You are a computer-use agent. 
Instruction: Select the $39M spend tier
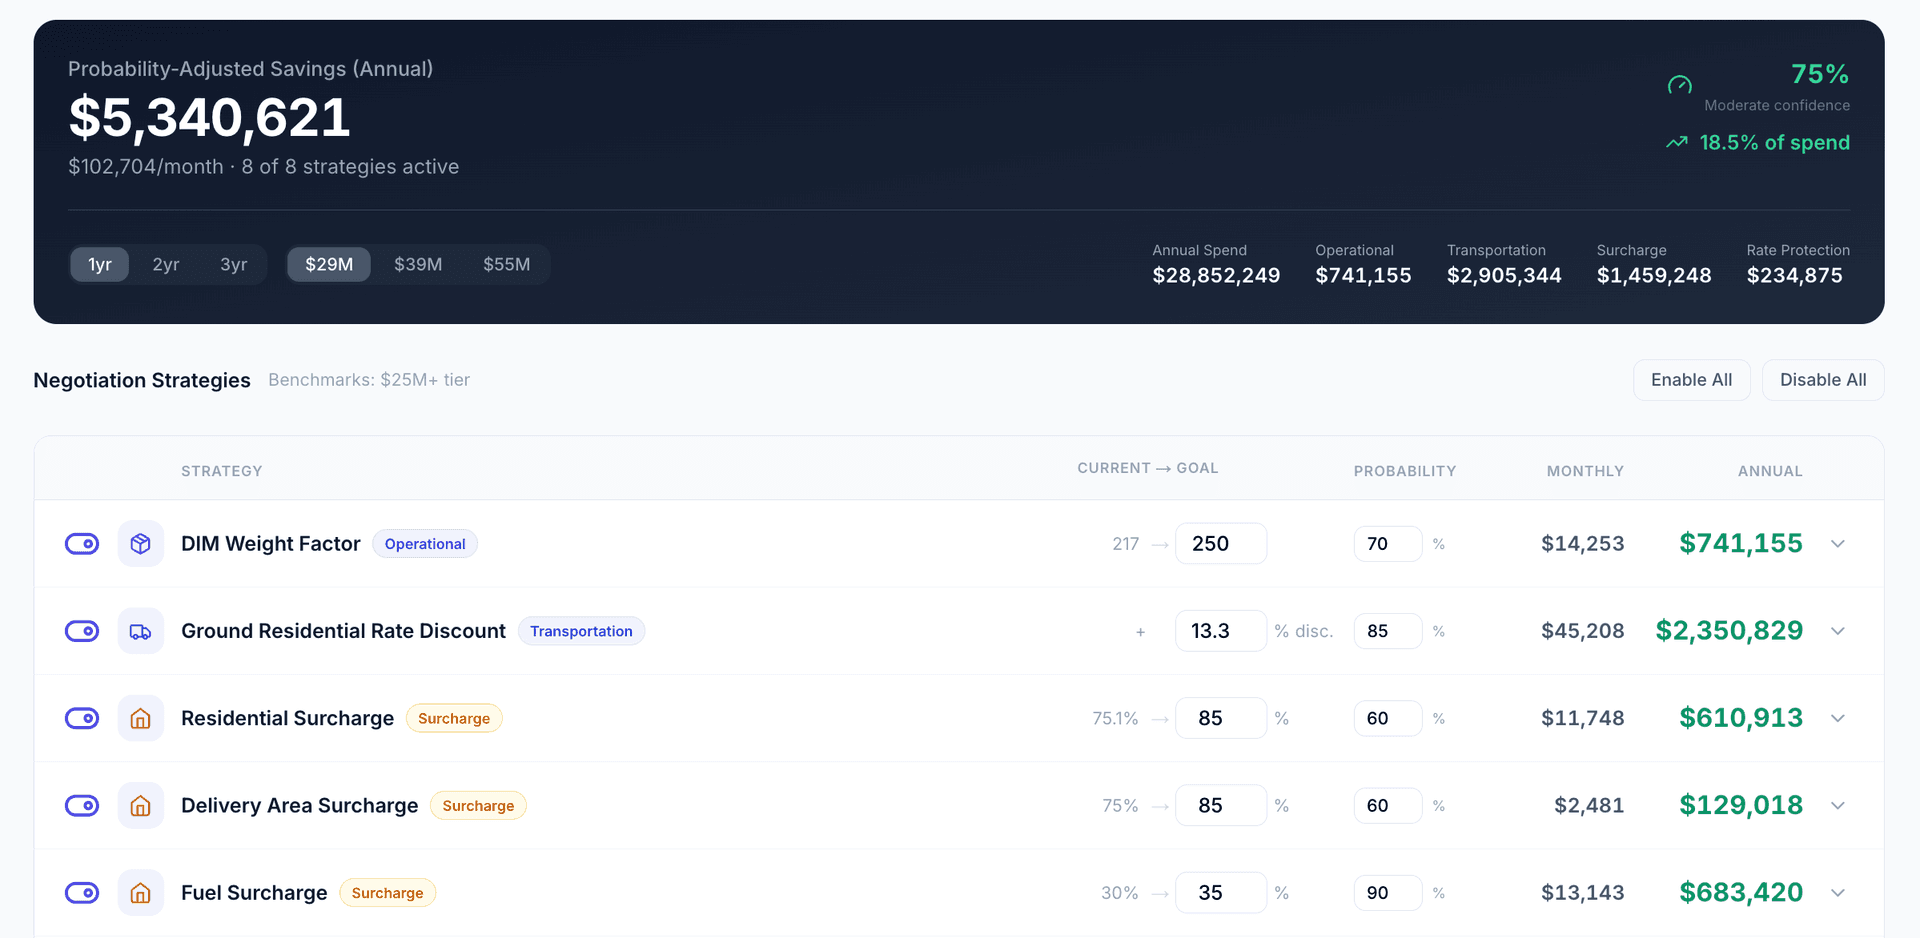[417, 264]
